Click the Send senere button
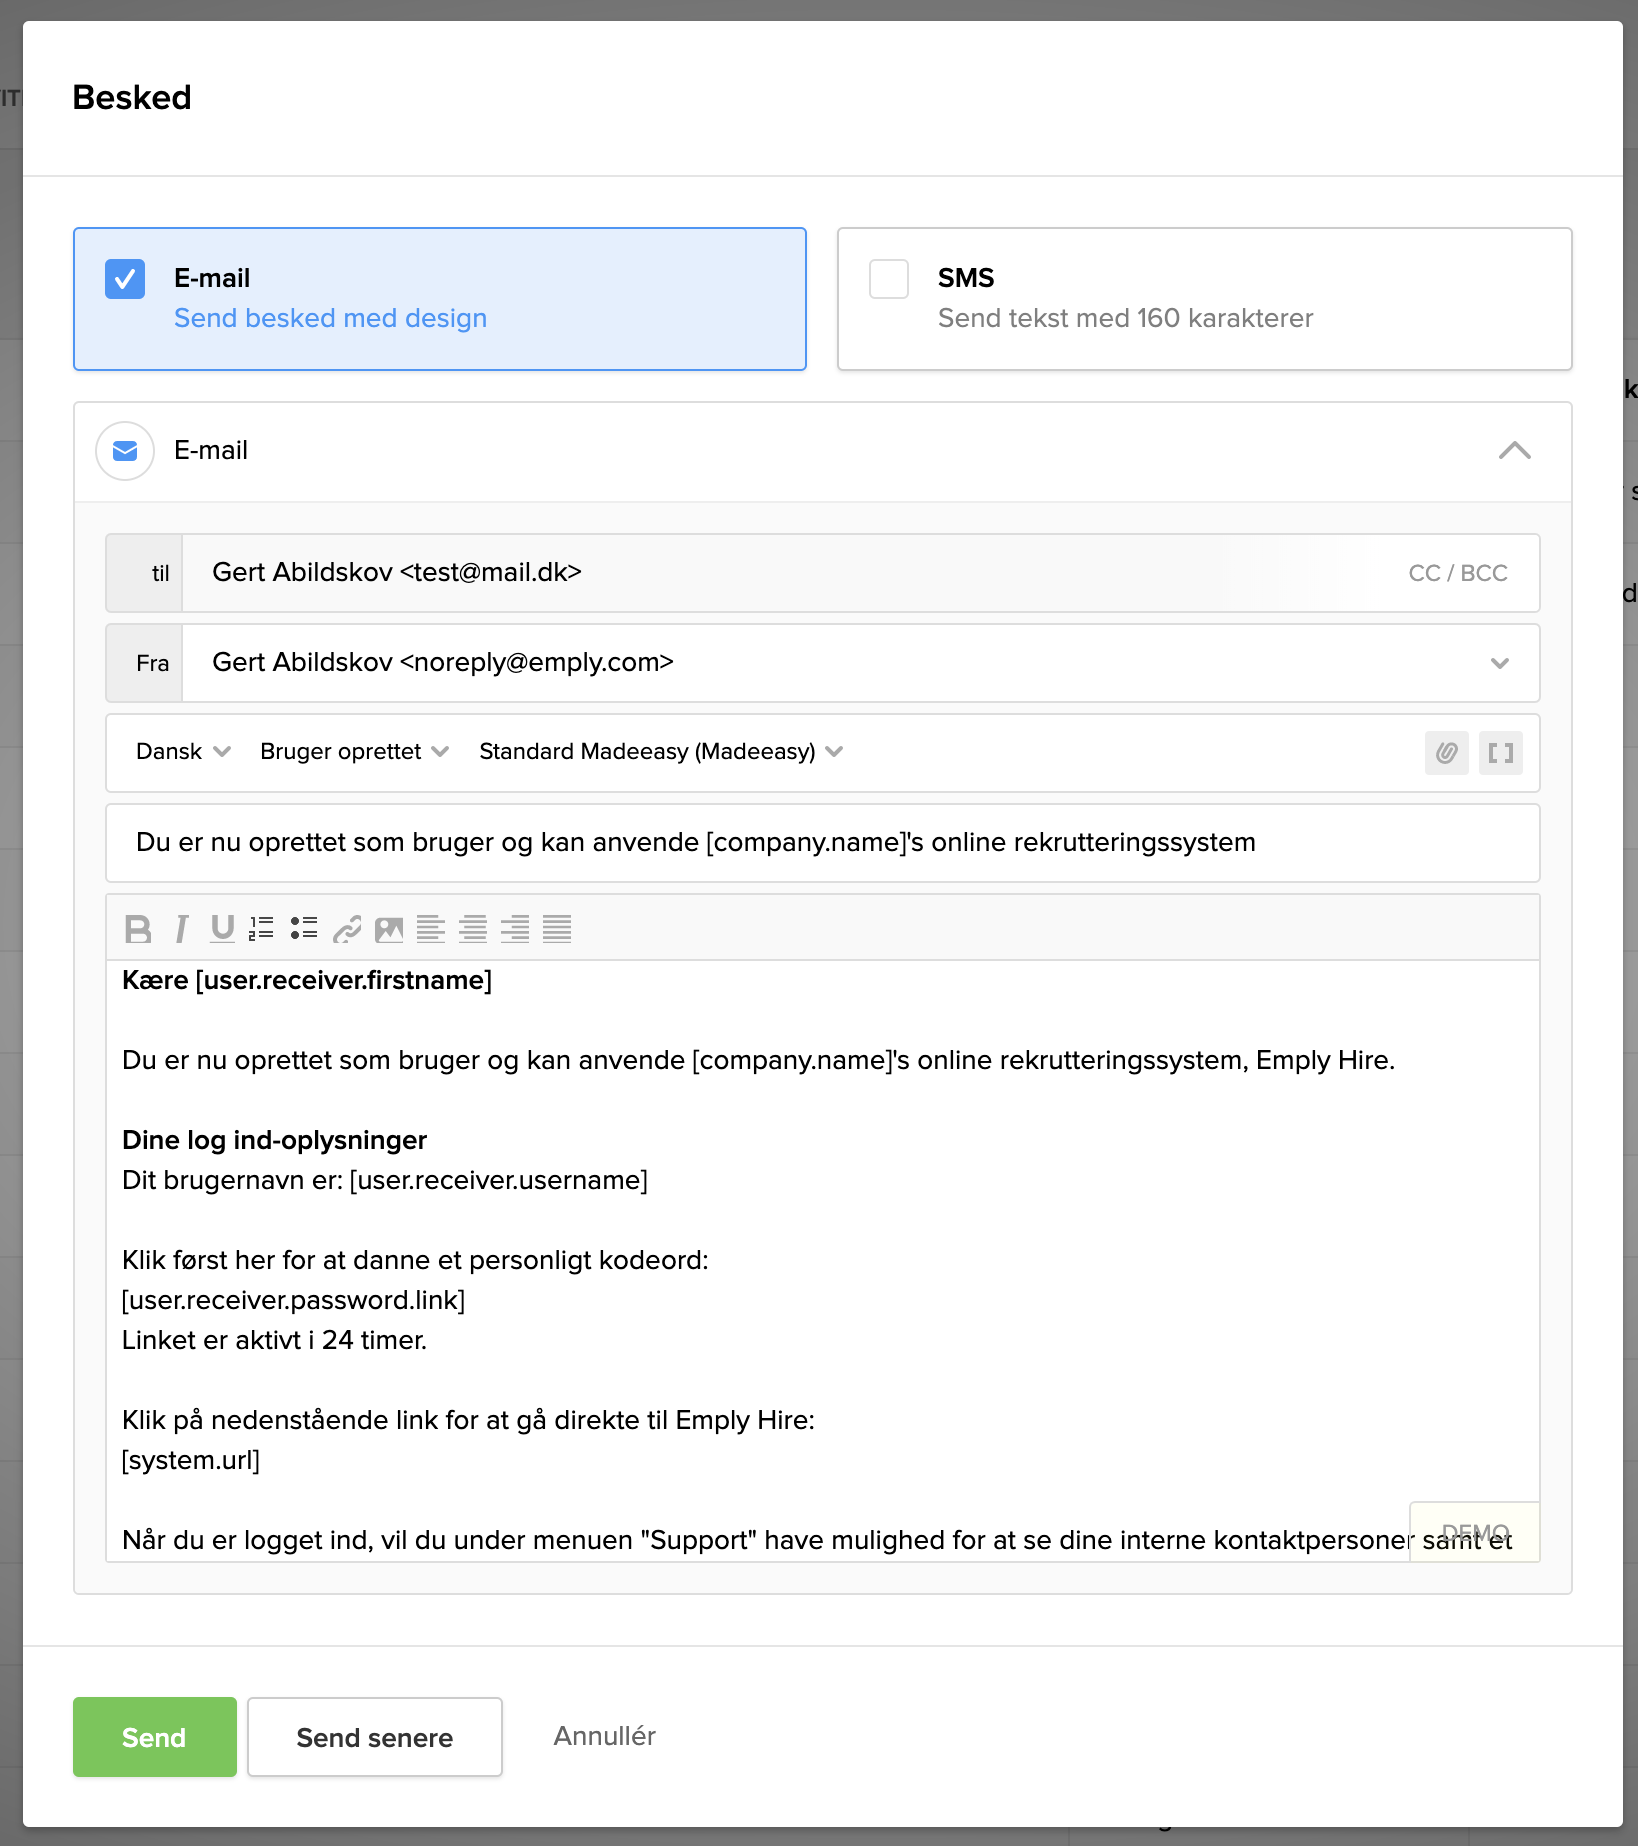This screenshot has width=1638, height=1846. [x=374, y=1737]
